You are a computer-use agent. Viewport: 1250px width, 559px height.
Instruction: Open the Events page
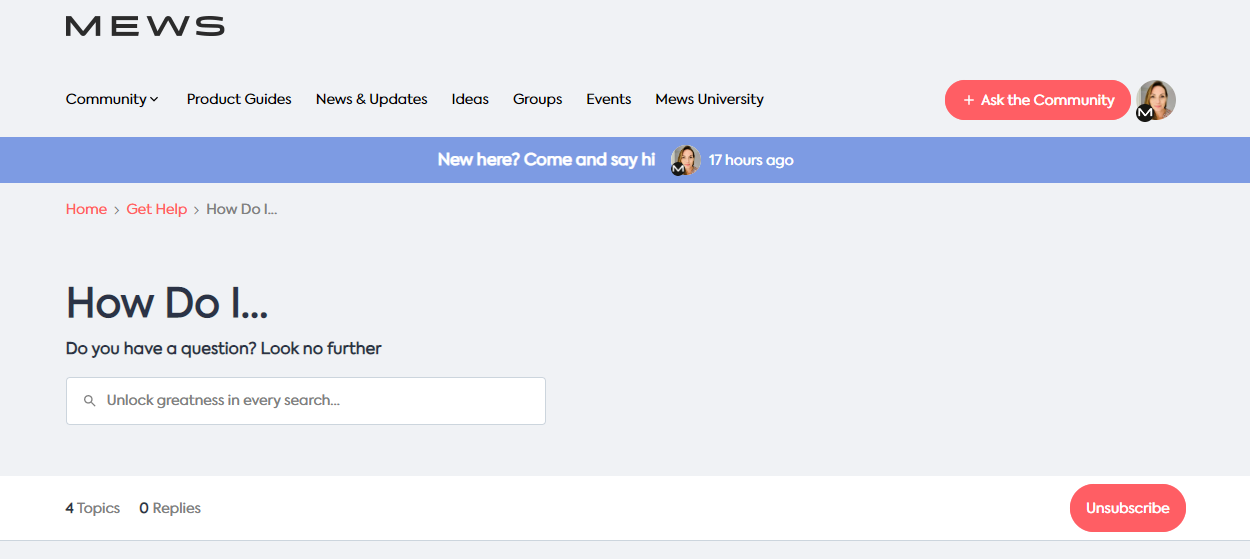(x=608, y=99)
